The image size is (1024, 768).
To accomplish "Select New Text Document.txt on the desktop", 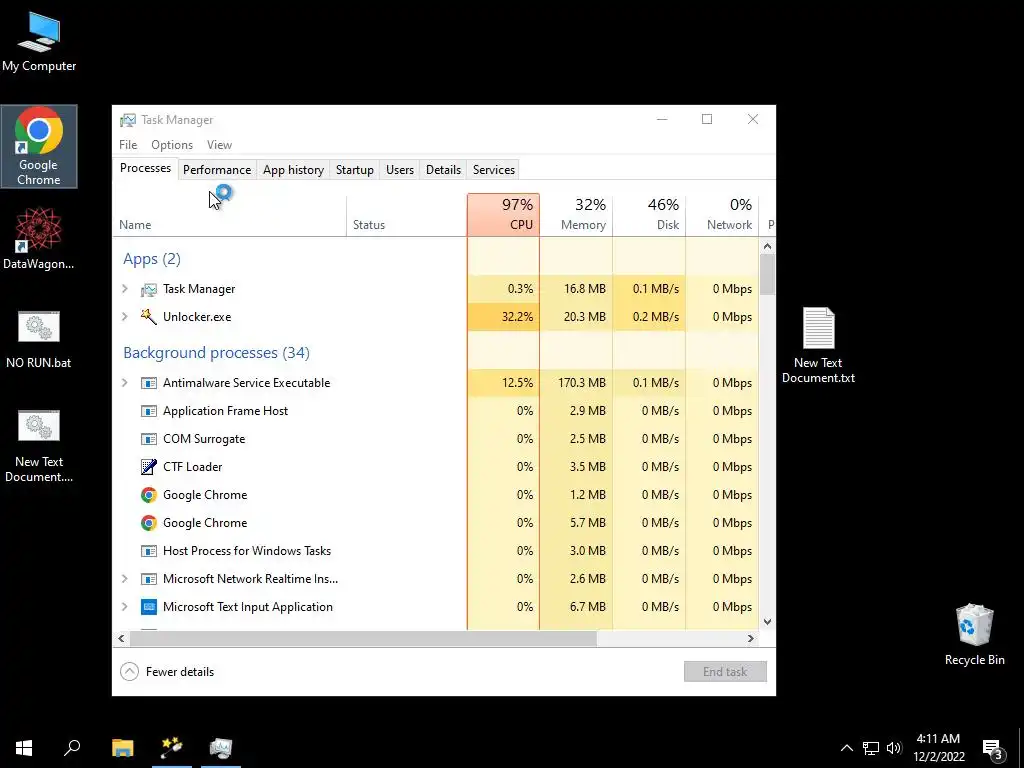I will [x=818, y=345].
